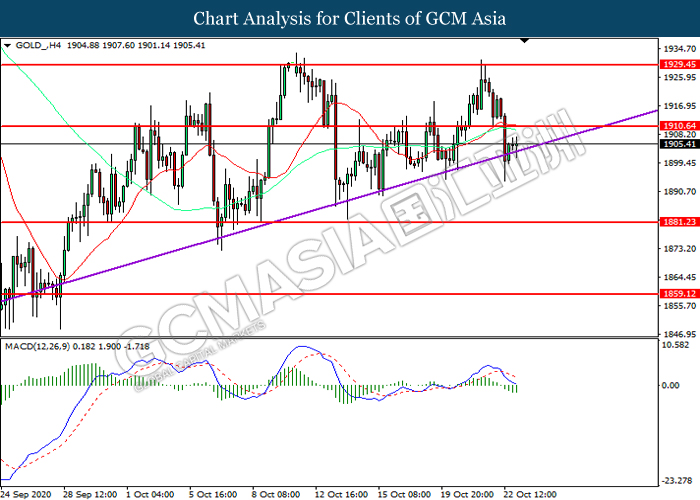Click the 1846.95 price axis value
The image size is (700, 500).
[x=679, y=334]
